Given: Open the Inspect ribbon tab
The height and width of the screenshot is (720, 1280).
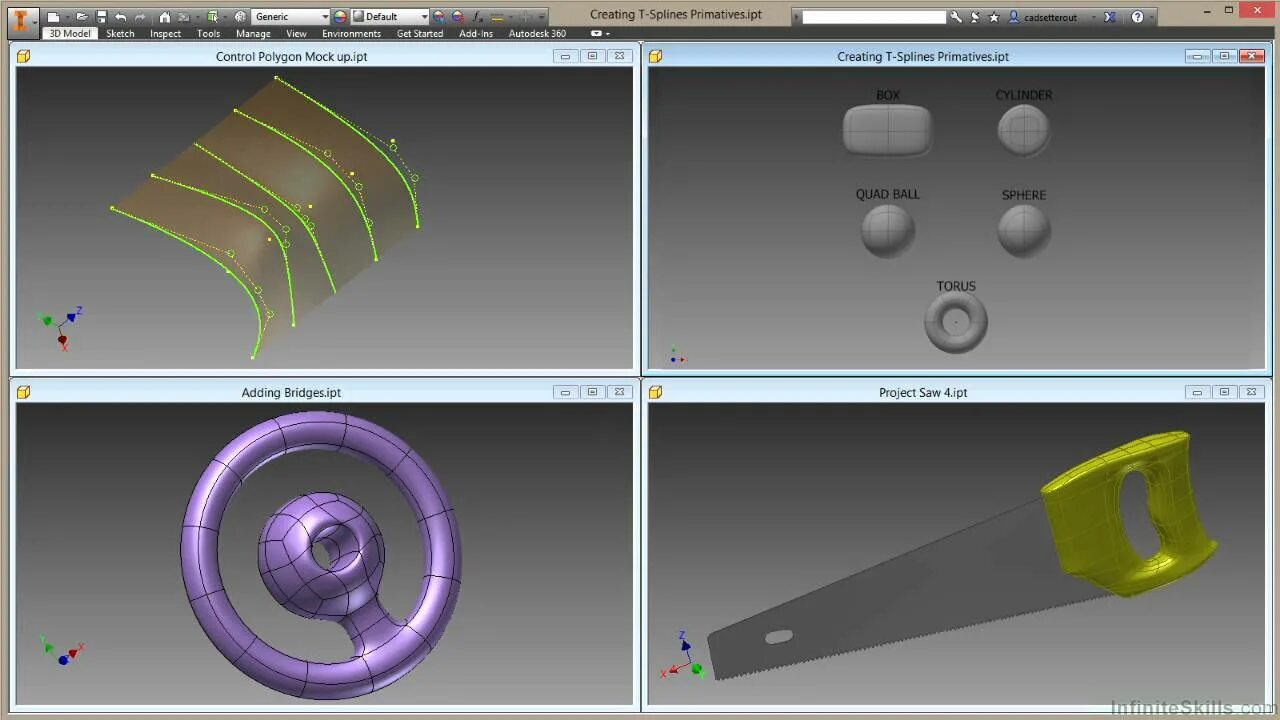Looking at the screenshot, I should [165, 33].
